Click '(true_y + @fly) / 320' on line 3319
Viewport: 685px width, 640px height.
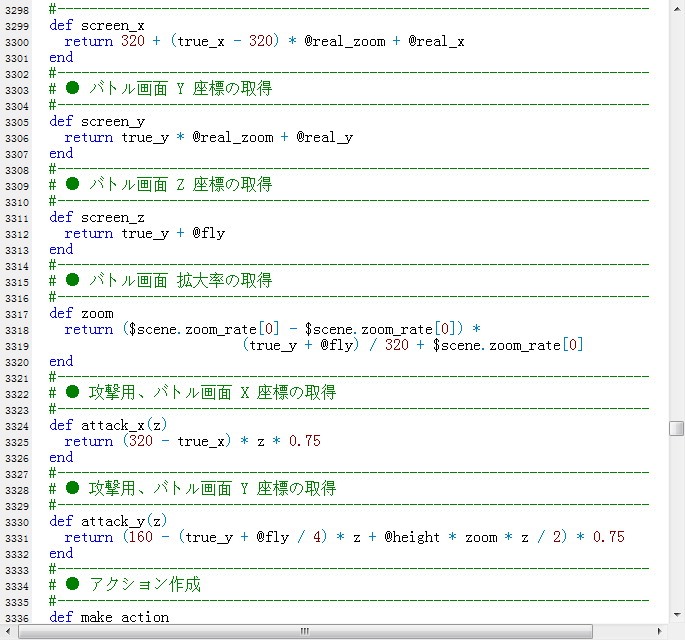(x=325, y=345)
